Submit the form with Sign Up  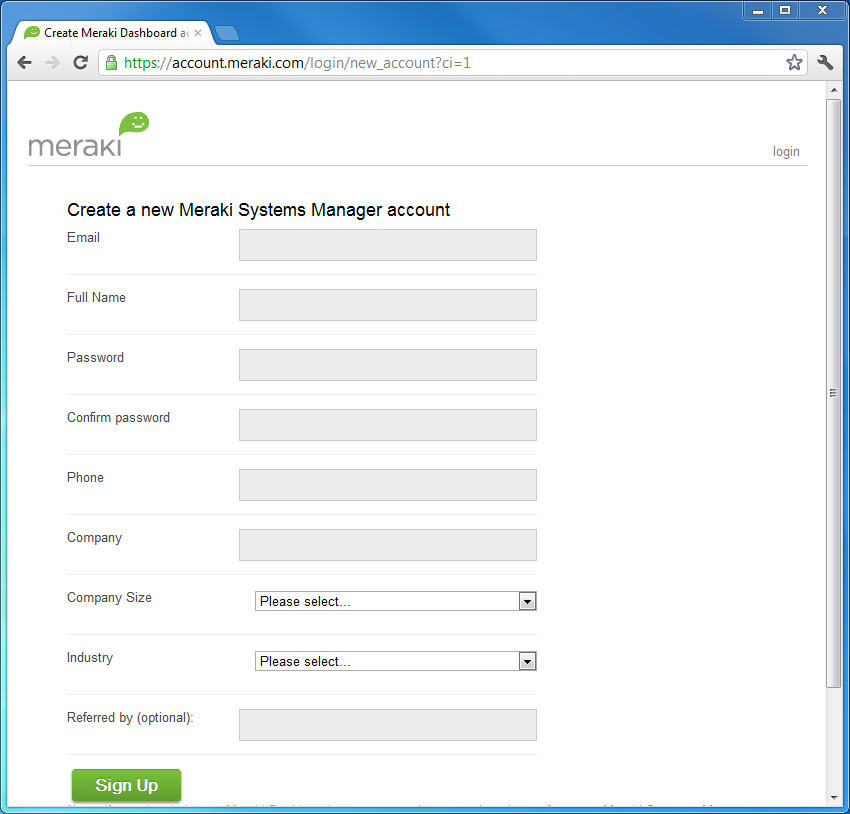tap(126, 785)
